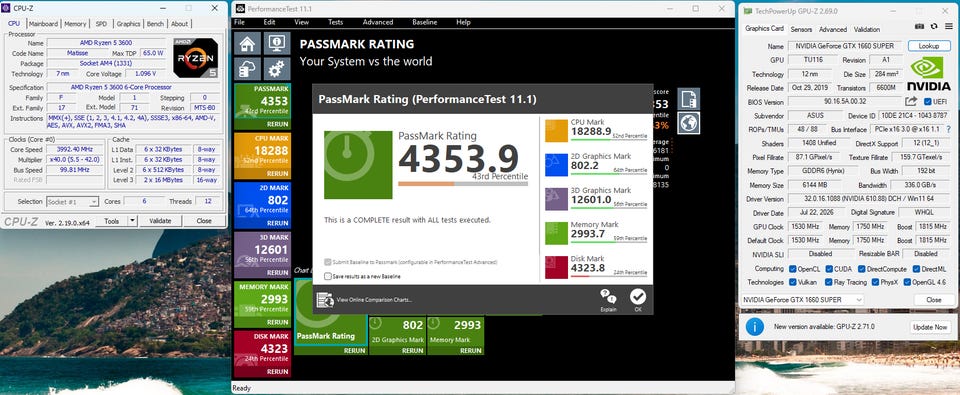Click Ryzen 5 logo in CPU-Z
Viewport: 960px width, 395px height.
click(x=196, y=58)
